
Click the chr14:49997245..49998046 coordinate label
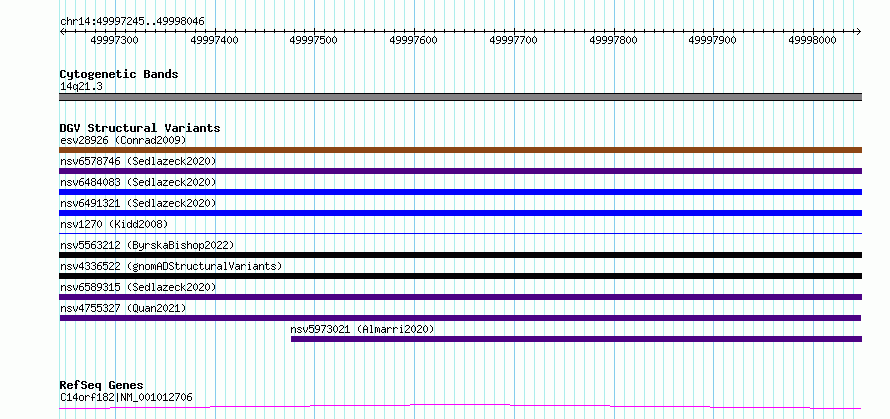pyautogui.click(x=132, y=22)
